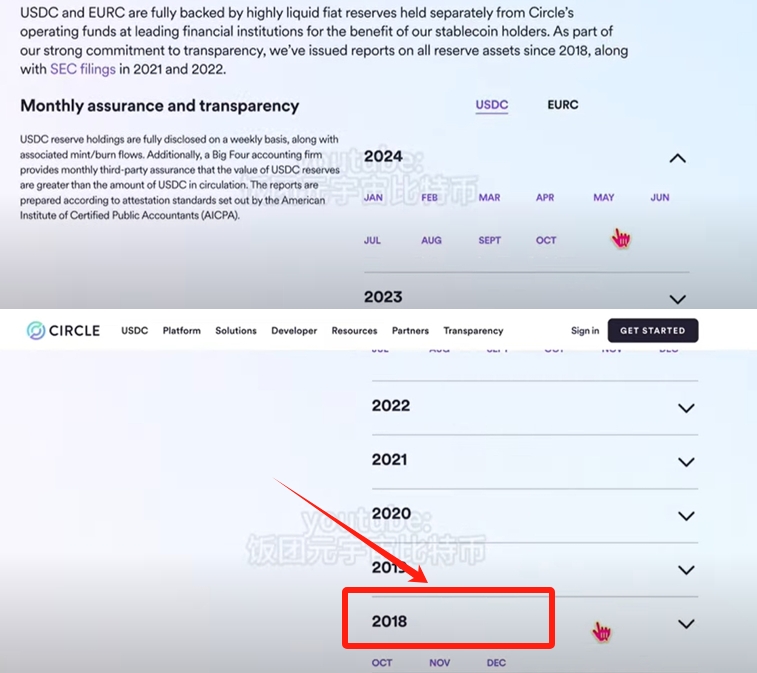Screen dimensions: 757x673
Task: Switch to the EURC tab
Action: pyautogui.click(x=562, y=105)
